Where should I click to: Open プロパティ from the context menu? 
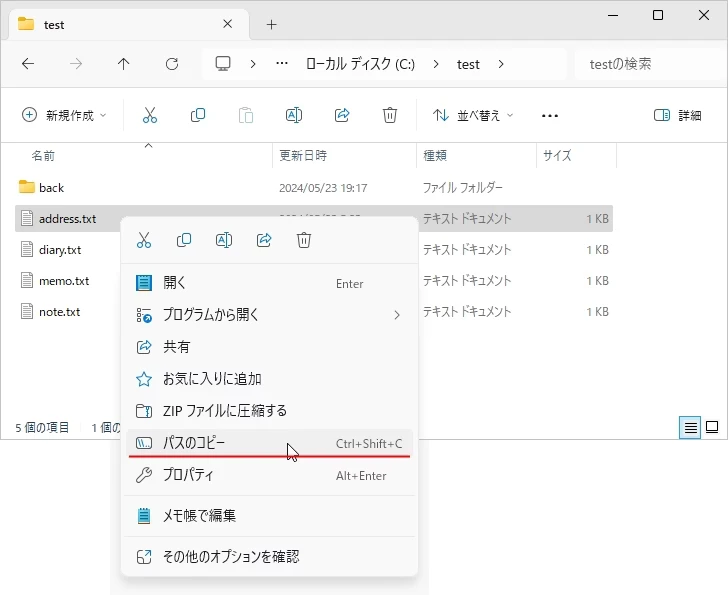click(269, 475)
